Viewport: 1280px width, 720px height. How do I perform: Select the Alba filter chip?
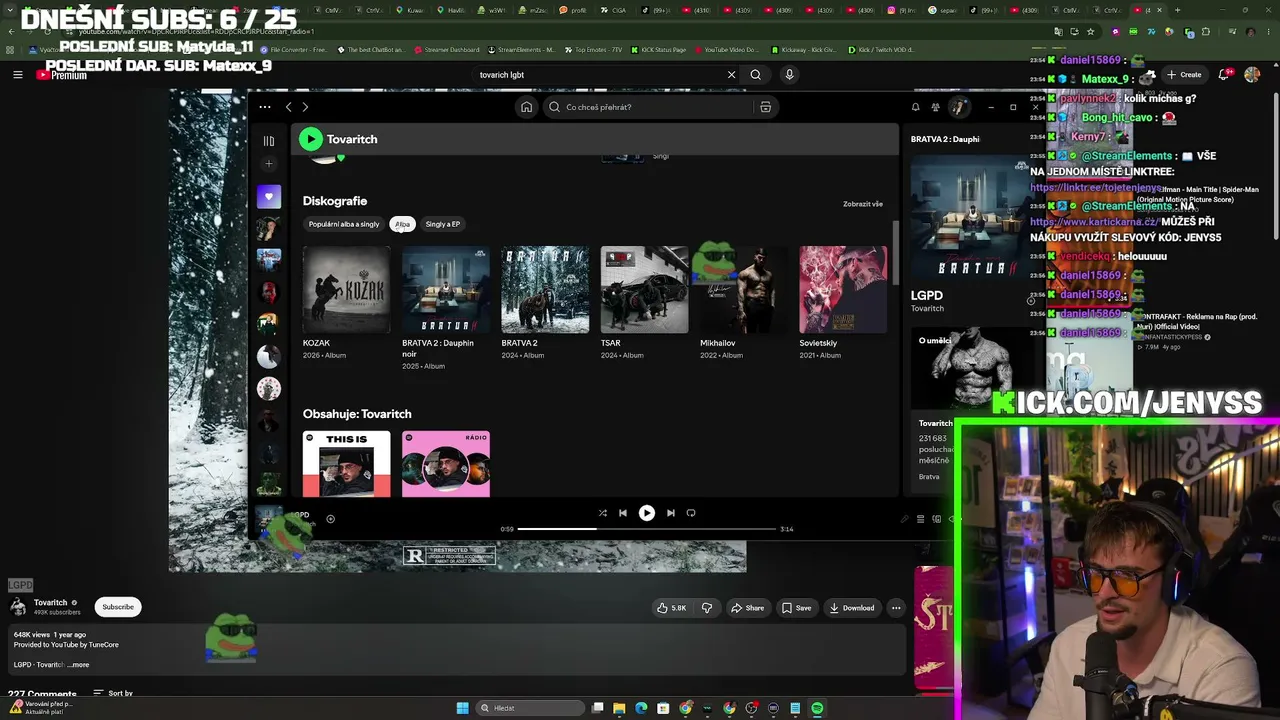click(402, 224)
